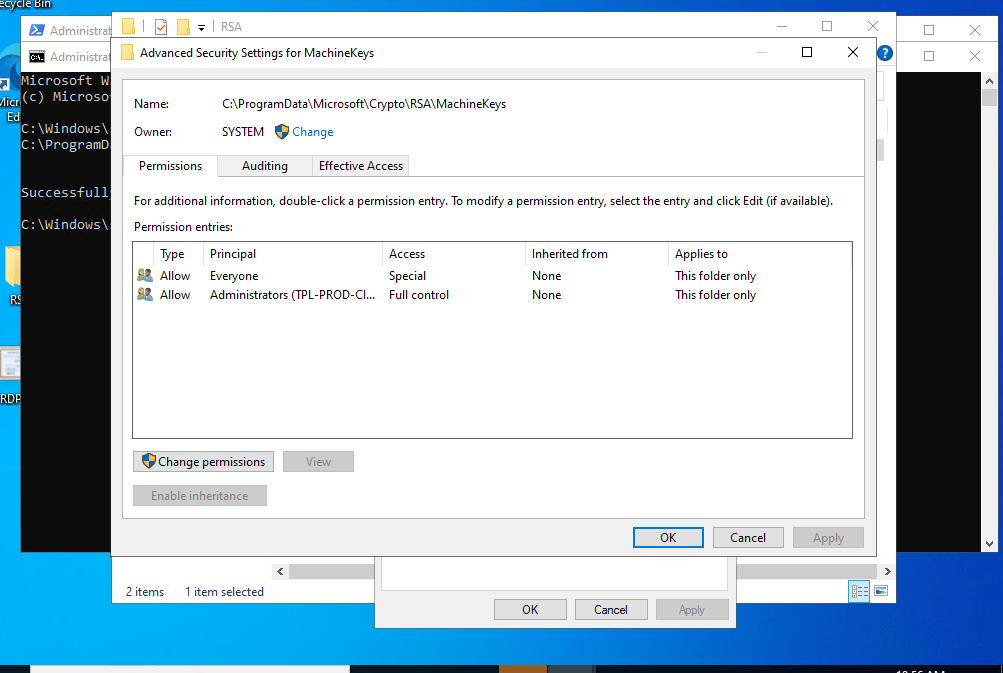
Task: Click the Change owner link
Action: pos(312,132)
